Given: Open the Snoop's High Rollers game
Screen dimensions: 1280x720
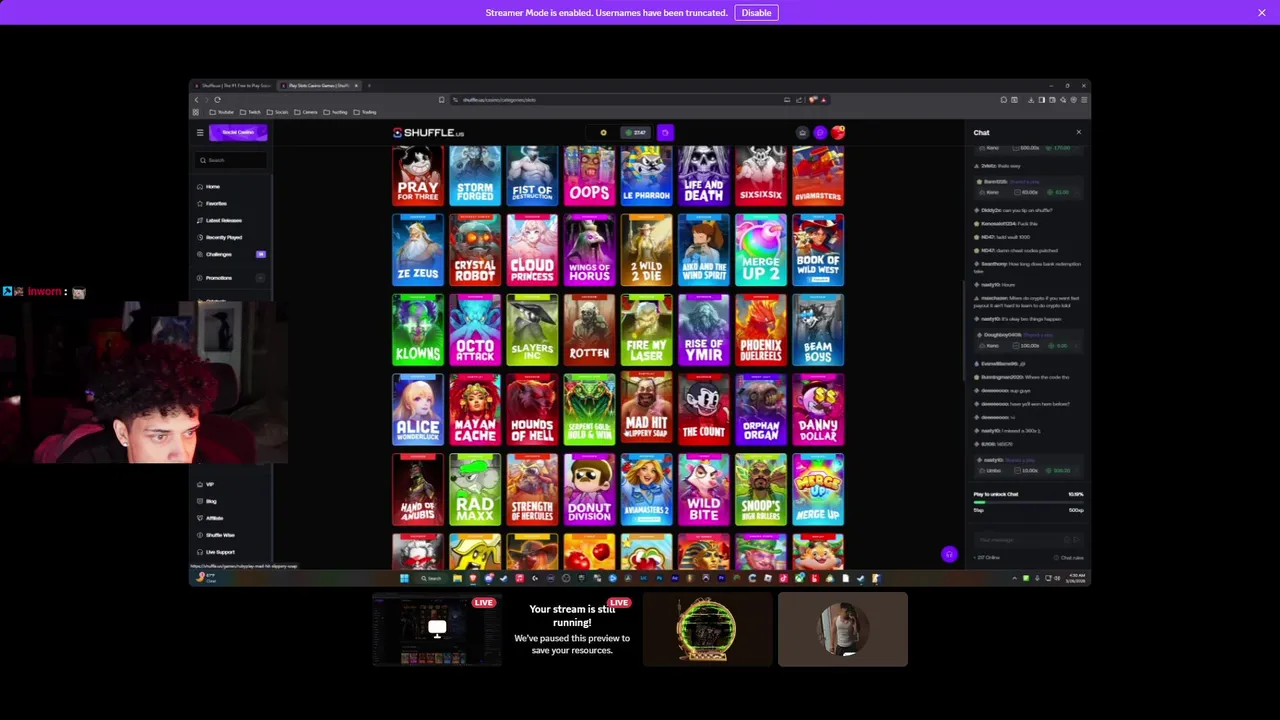Looking at the screenshot, I should point(761,490).
